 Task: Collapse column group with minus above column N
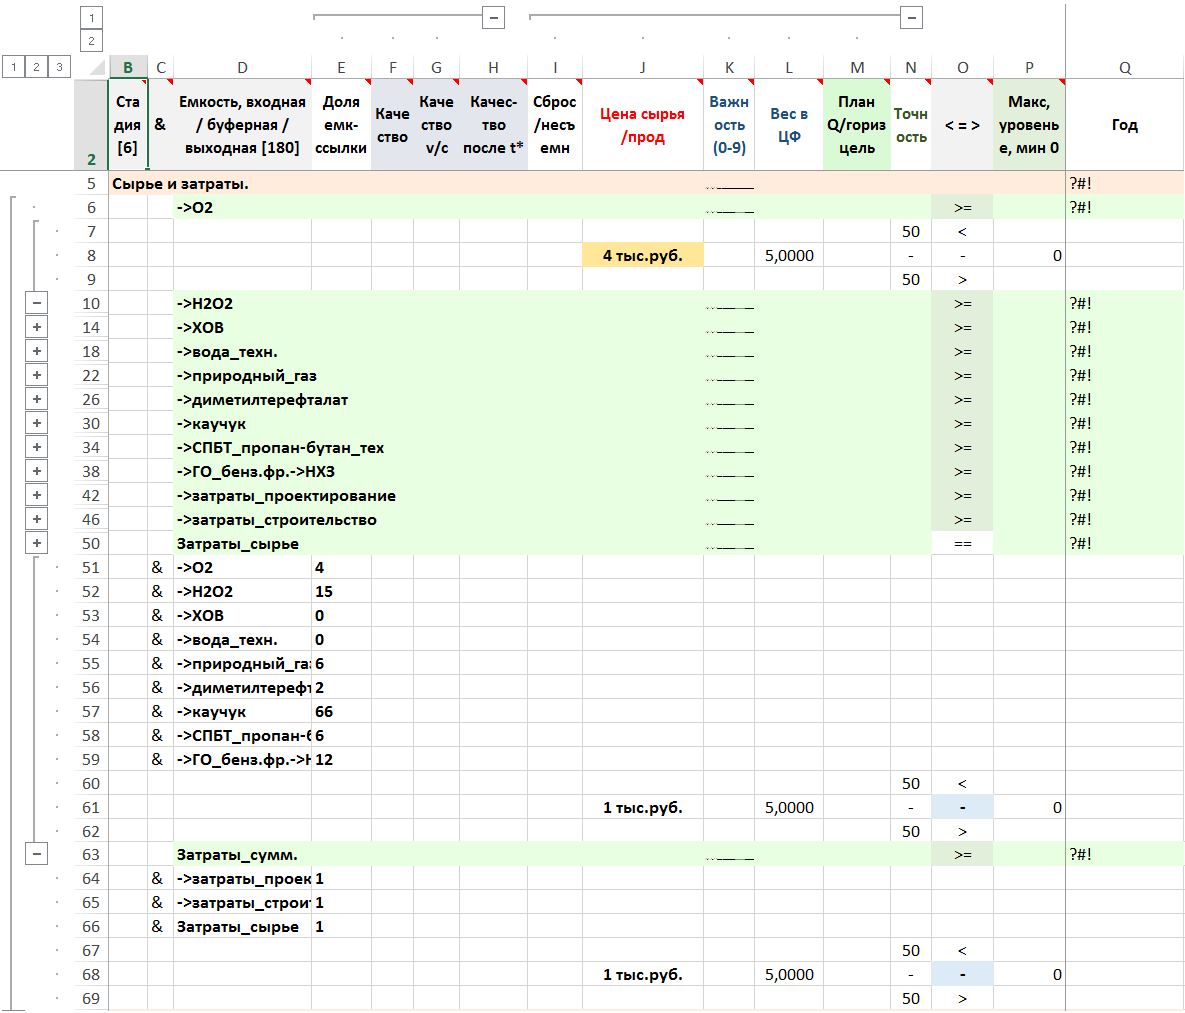tap(910, 17)
